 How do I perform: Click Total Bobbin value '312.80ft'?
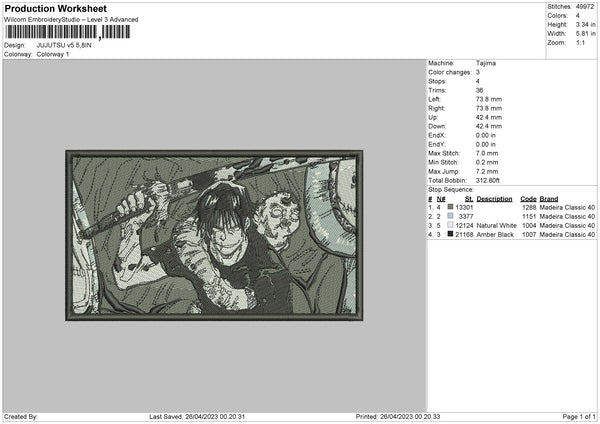(488, 180)
